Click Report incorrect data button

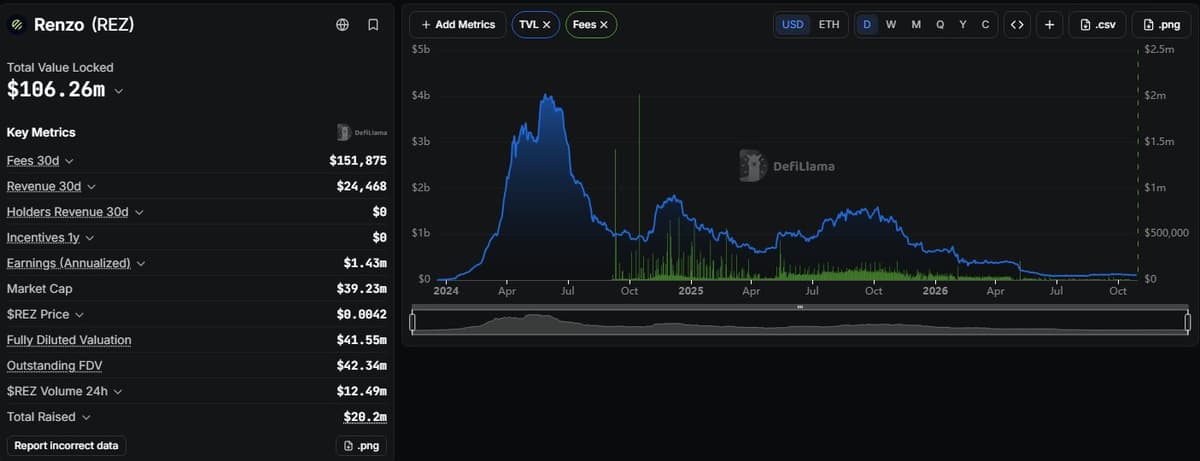(66, 445)
